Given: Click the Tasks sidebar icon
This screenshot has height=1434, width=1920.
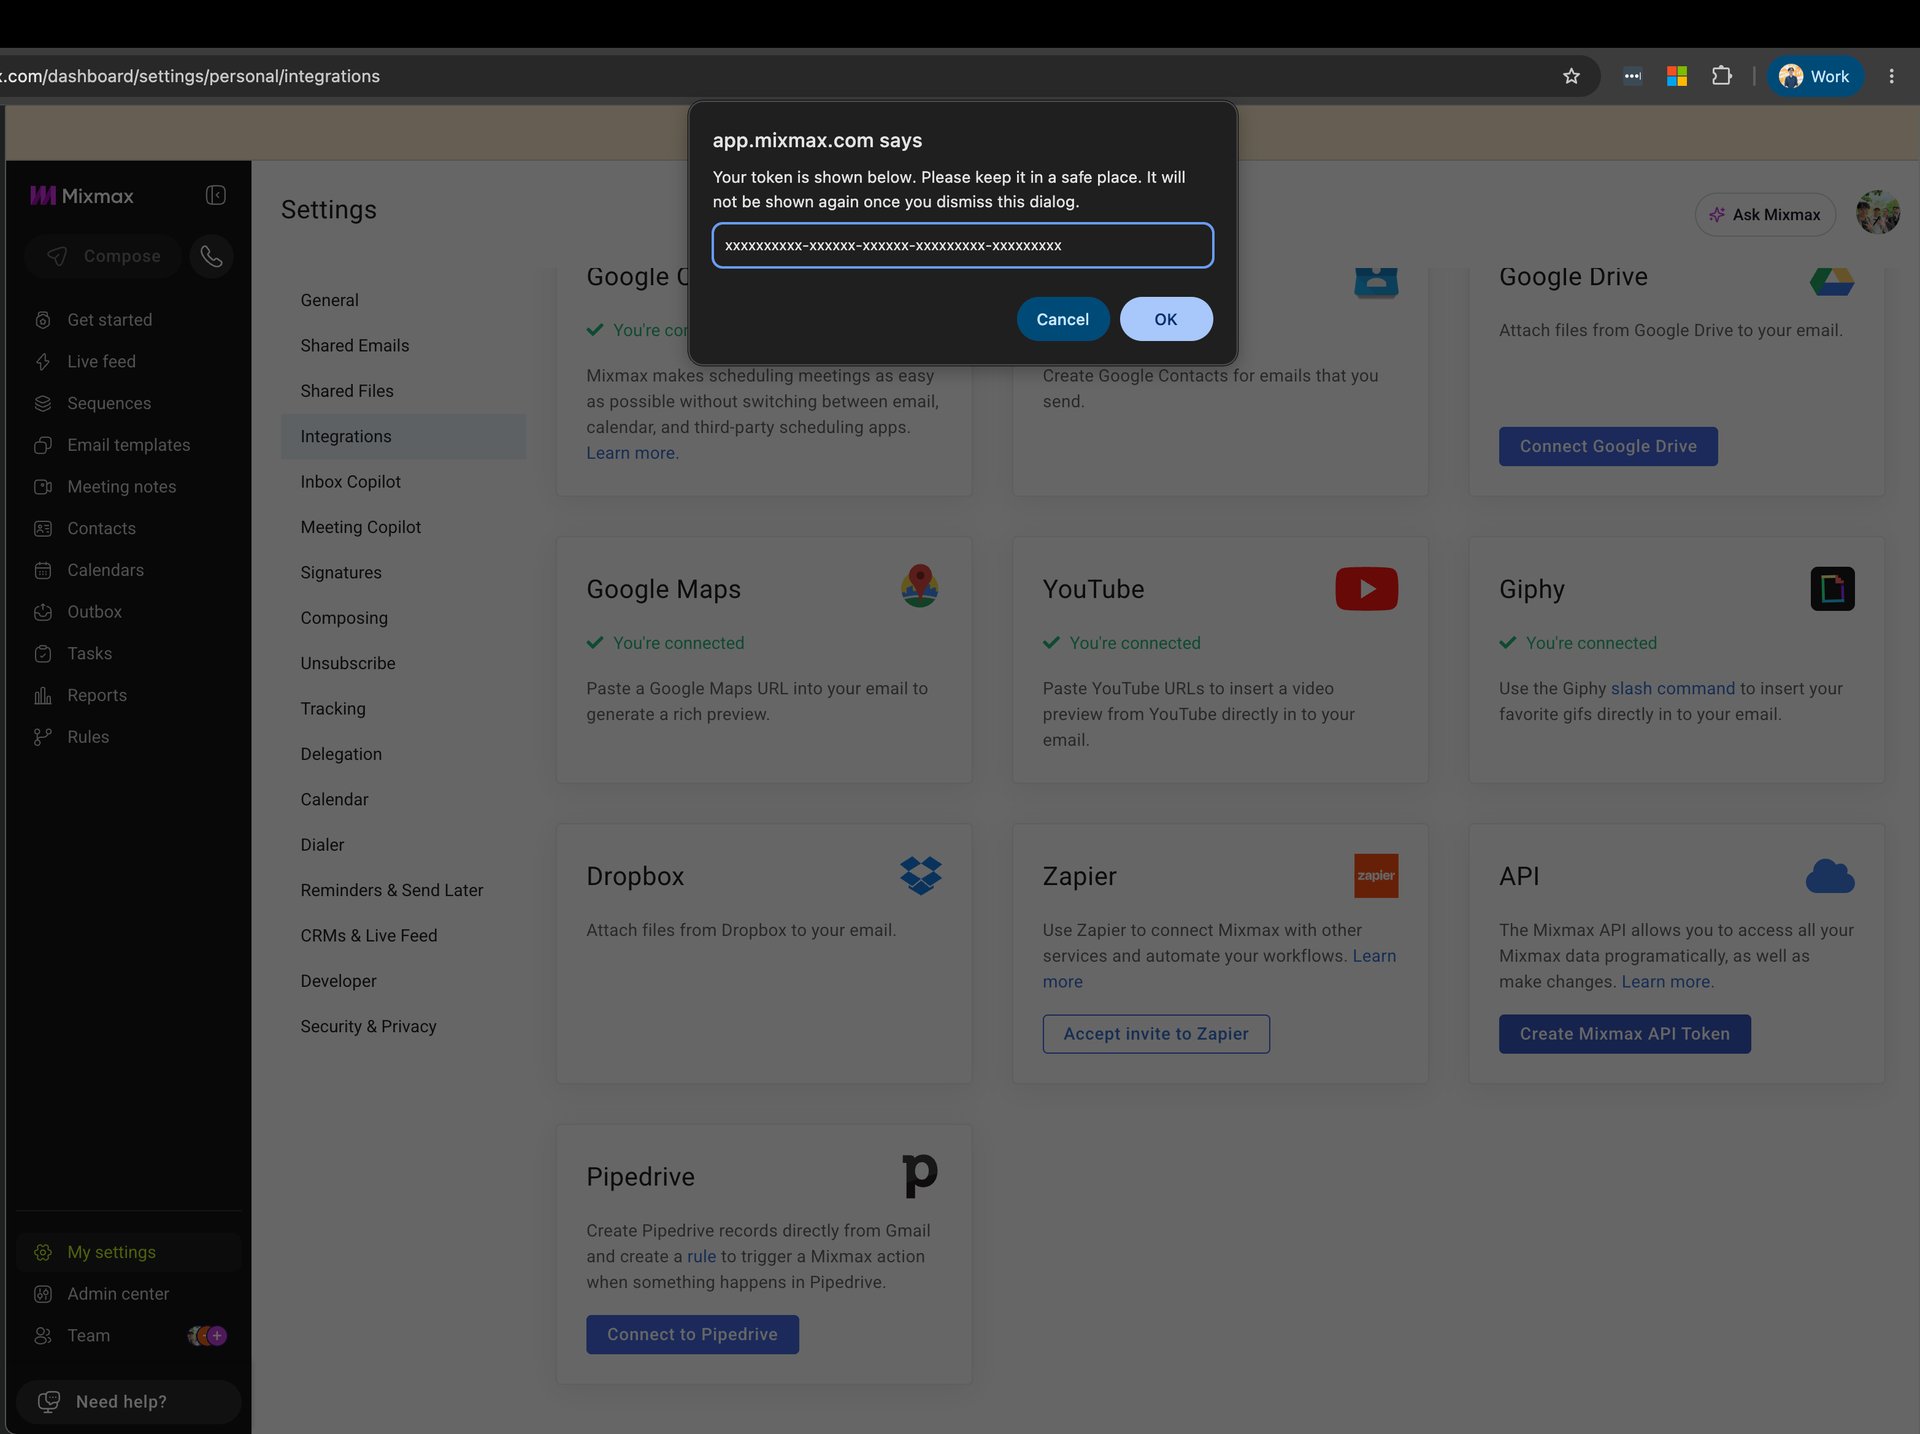Looking at the screenshot, I should pyautogui.click(x=43, y=653).
